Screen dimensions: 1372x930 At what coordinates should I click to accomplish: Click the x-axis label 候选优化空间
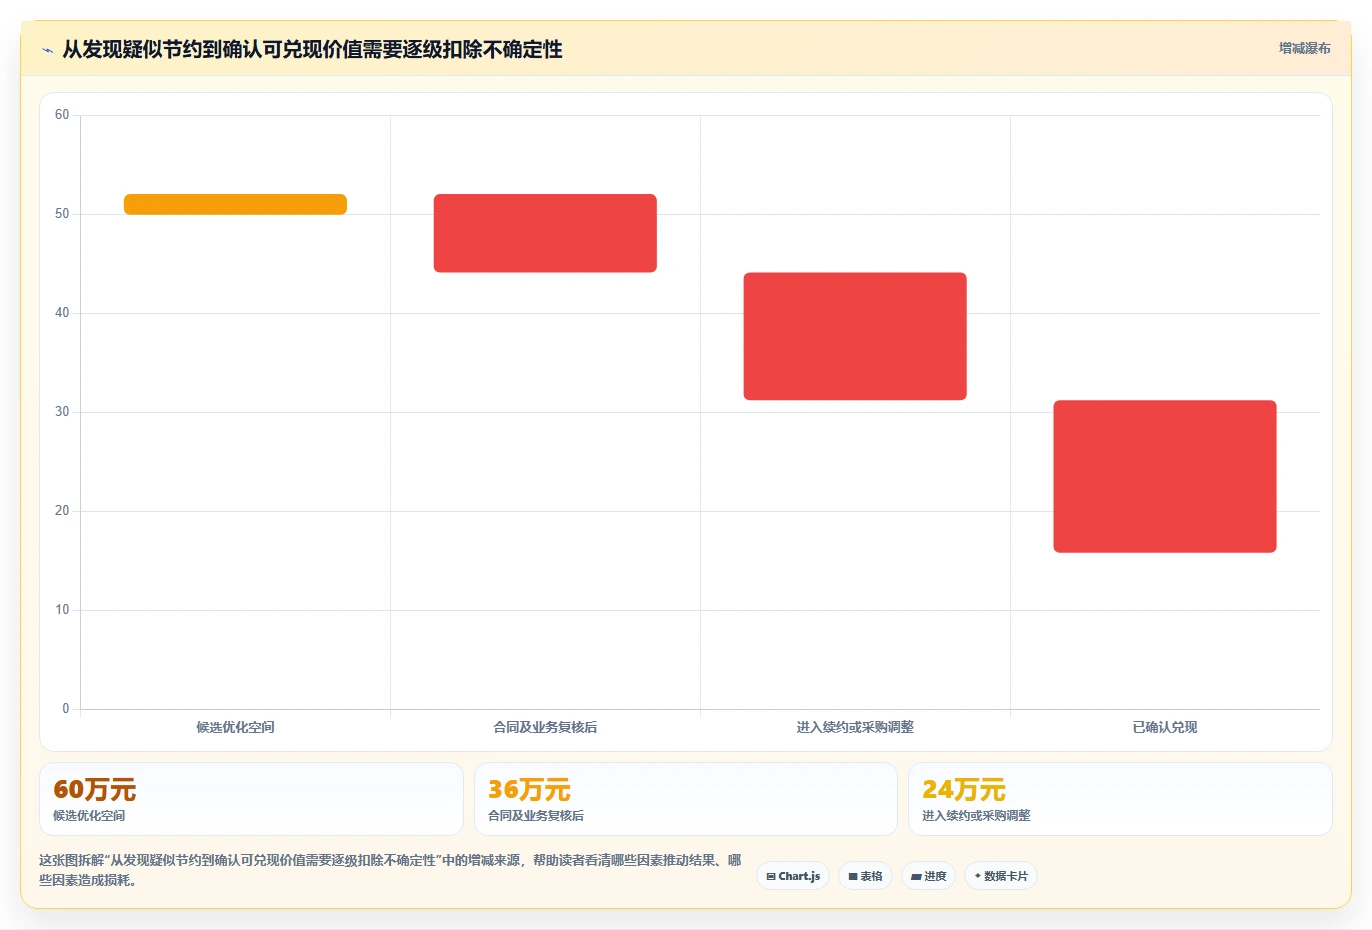coord(235,727)
